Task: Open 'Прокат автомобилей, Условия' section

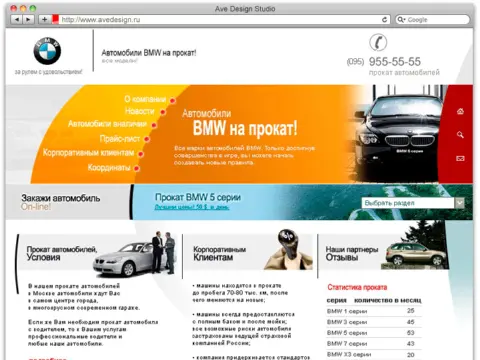Action: click(62, 253)
